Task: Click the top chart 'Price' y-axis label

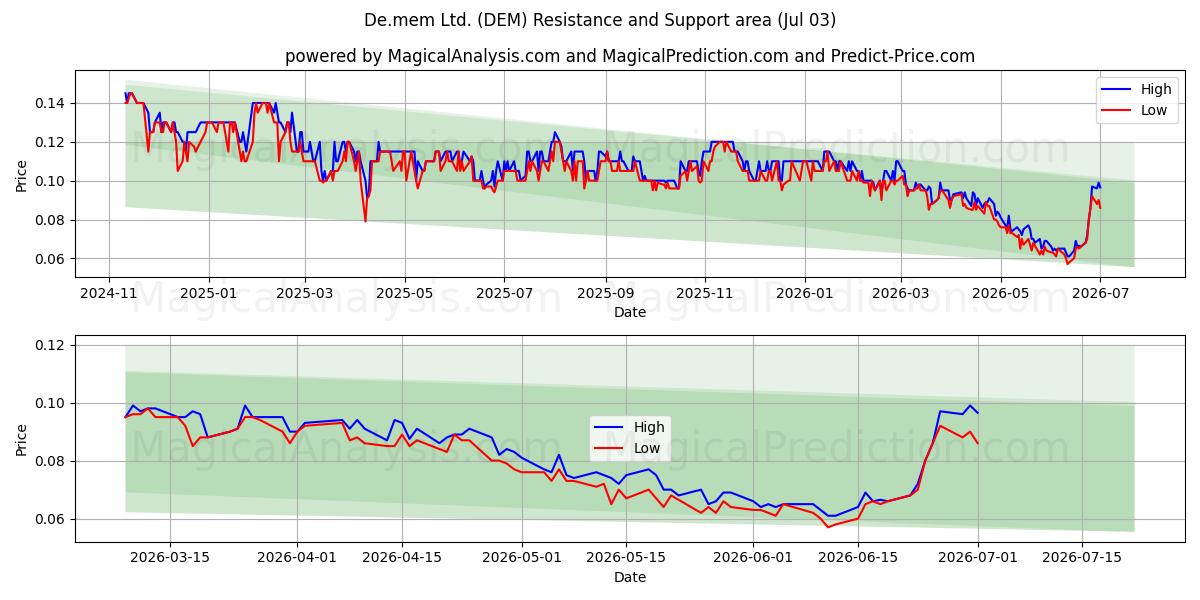Action: [22, 174]
